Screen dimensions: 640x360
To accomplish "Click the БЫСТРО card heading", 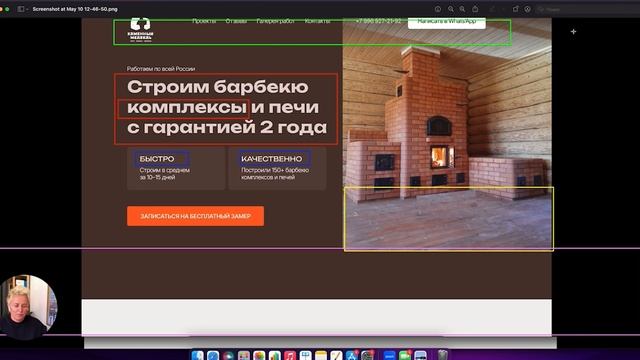I will click(x=157, y=159).
